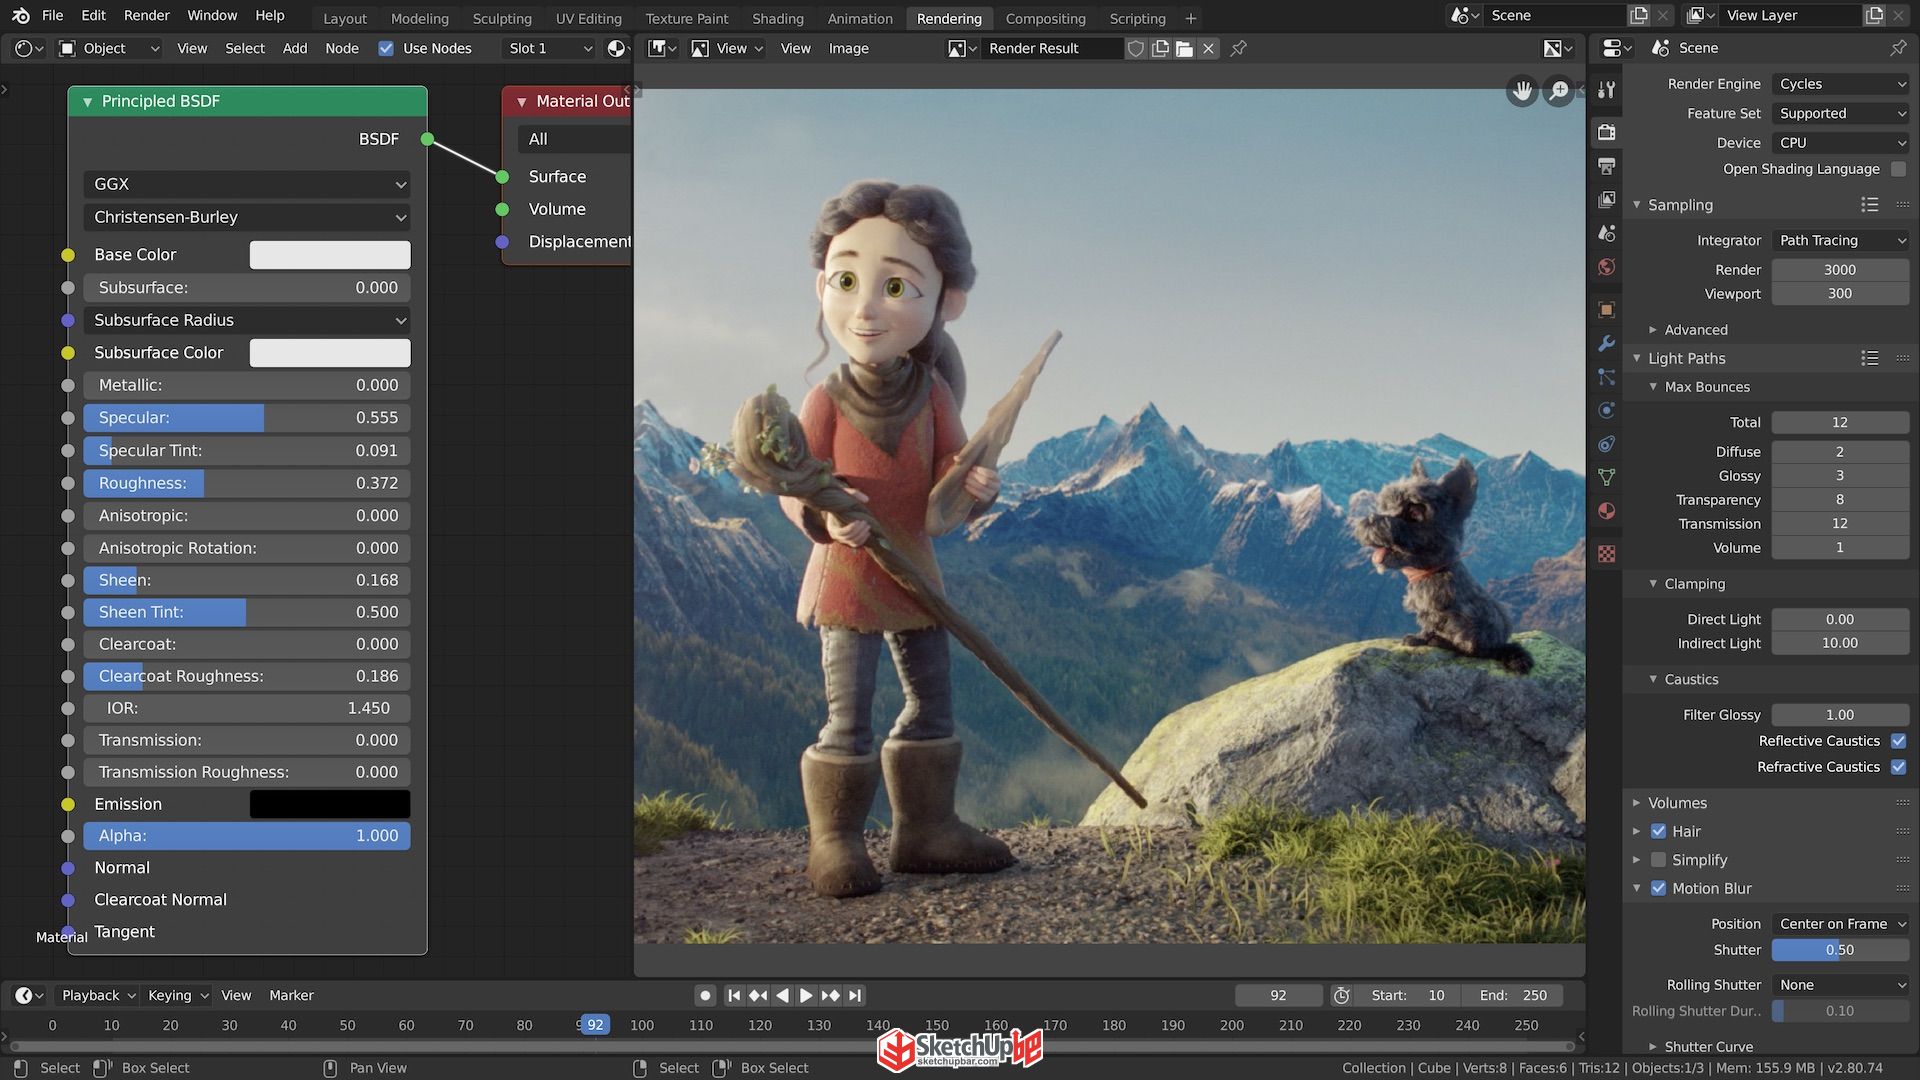Click the new image (duplicate) icon beside Render Result

1160,48
